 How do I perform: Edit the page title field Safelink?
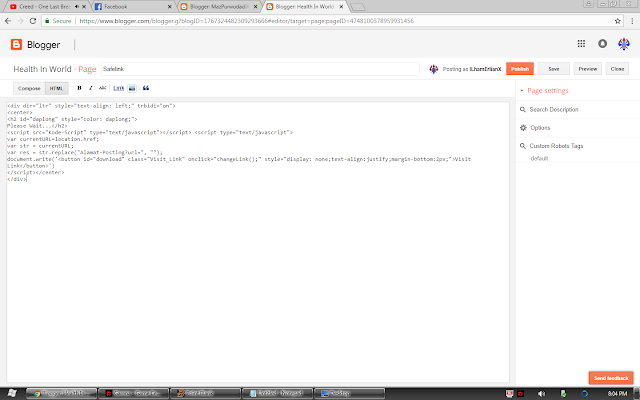260,69
